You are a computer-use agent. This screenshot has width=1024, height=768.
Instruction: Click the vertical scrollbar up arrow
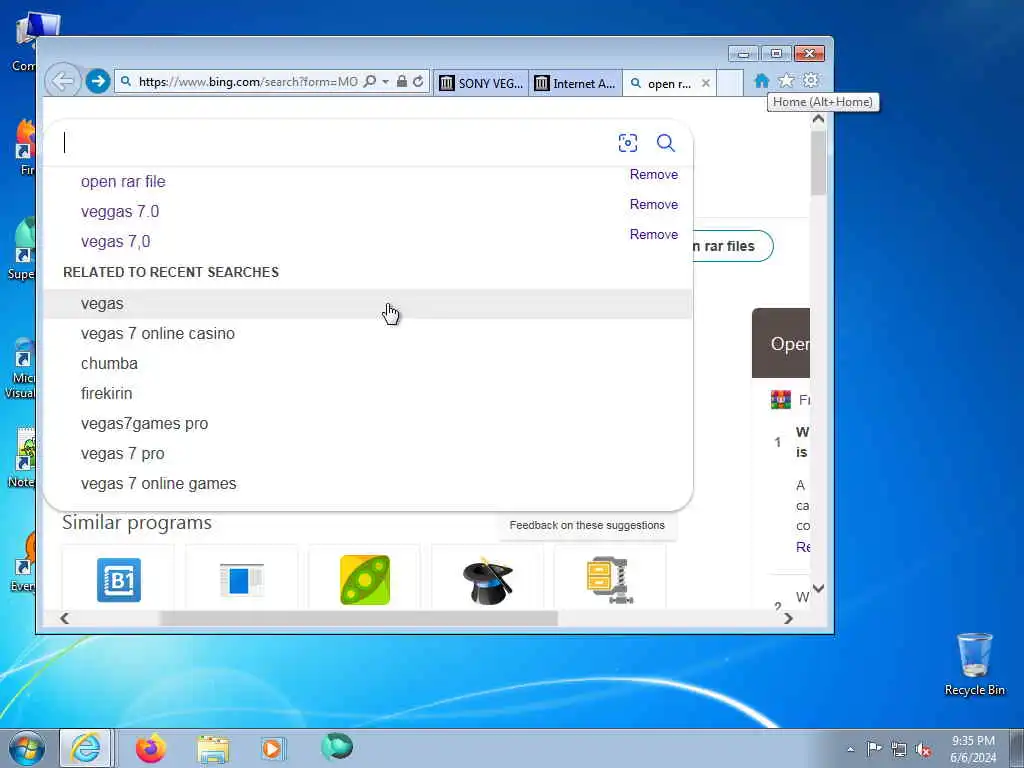click(818, 120)
